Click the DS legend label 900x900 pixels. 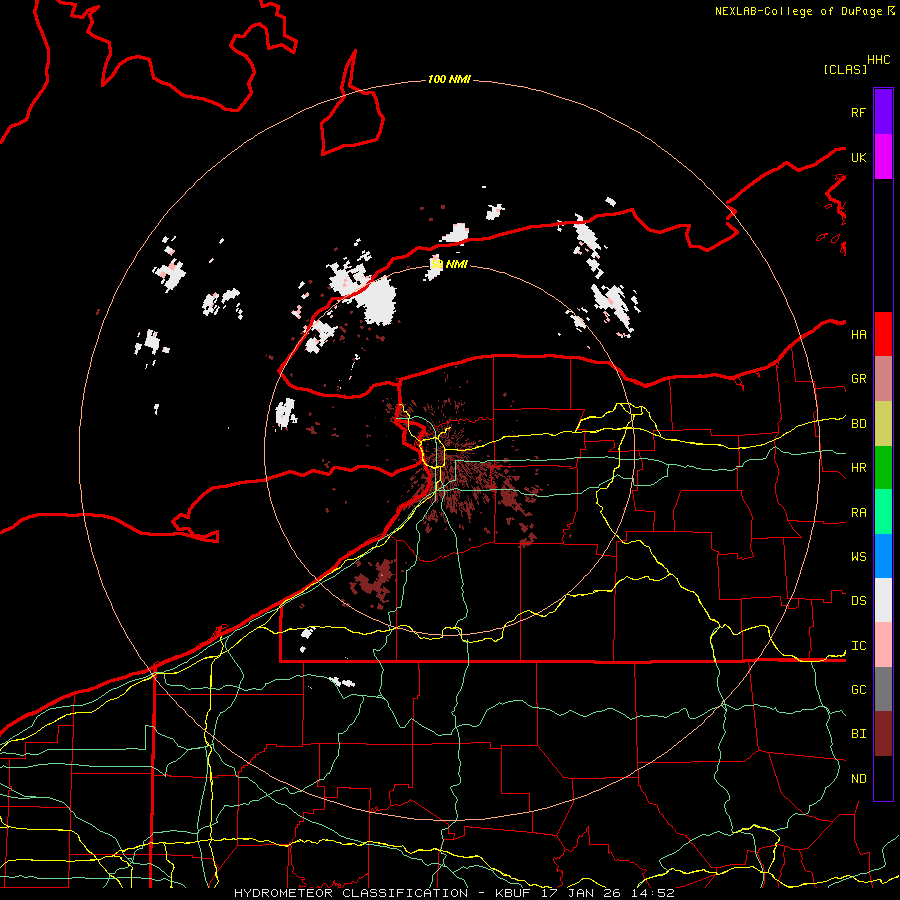point(858,601)
